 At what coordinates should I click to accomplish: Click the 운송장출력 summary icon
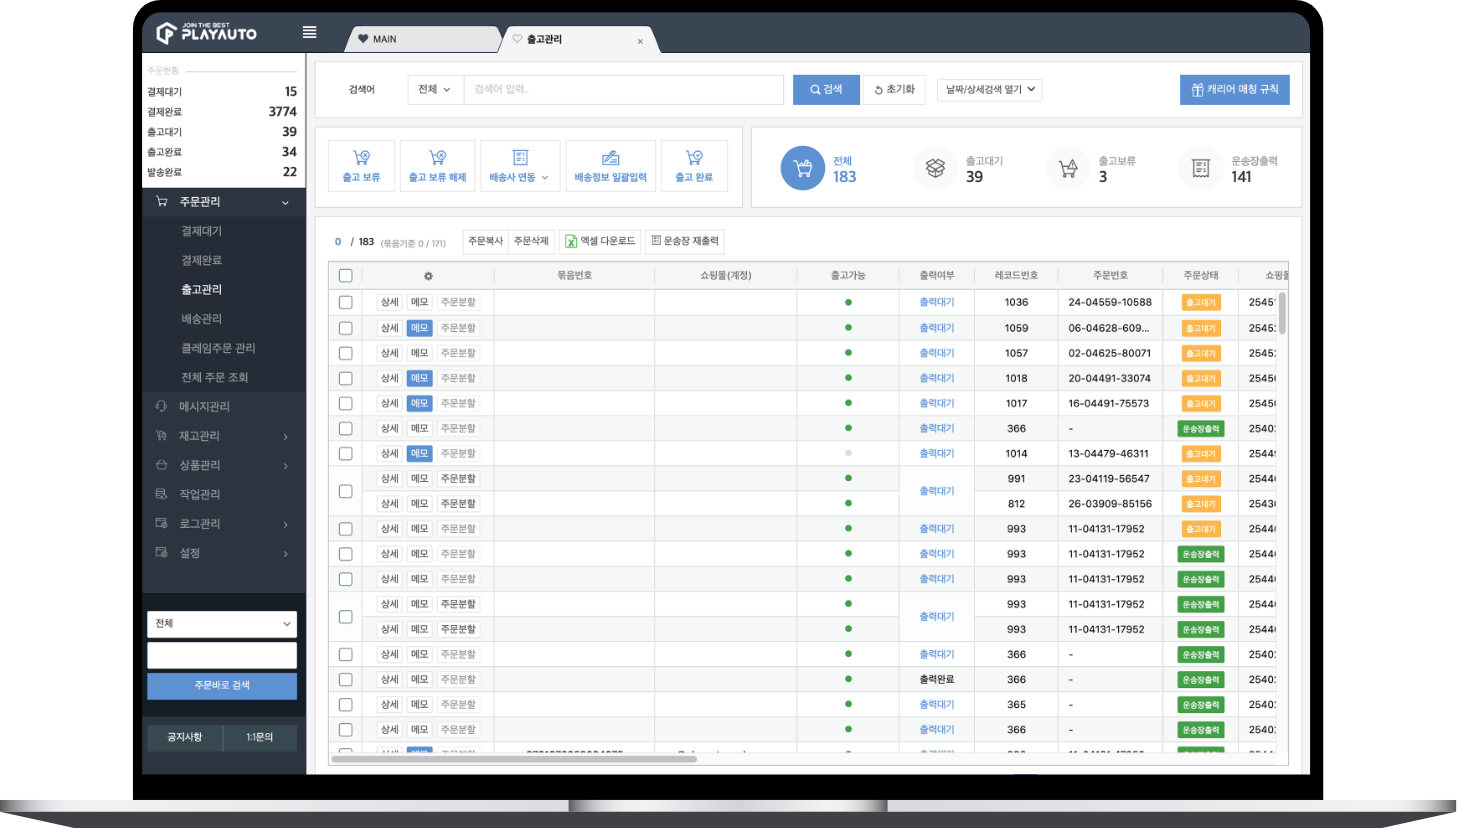[1201, 168]
